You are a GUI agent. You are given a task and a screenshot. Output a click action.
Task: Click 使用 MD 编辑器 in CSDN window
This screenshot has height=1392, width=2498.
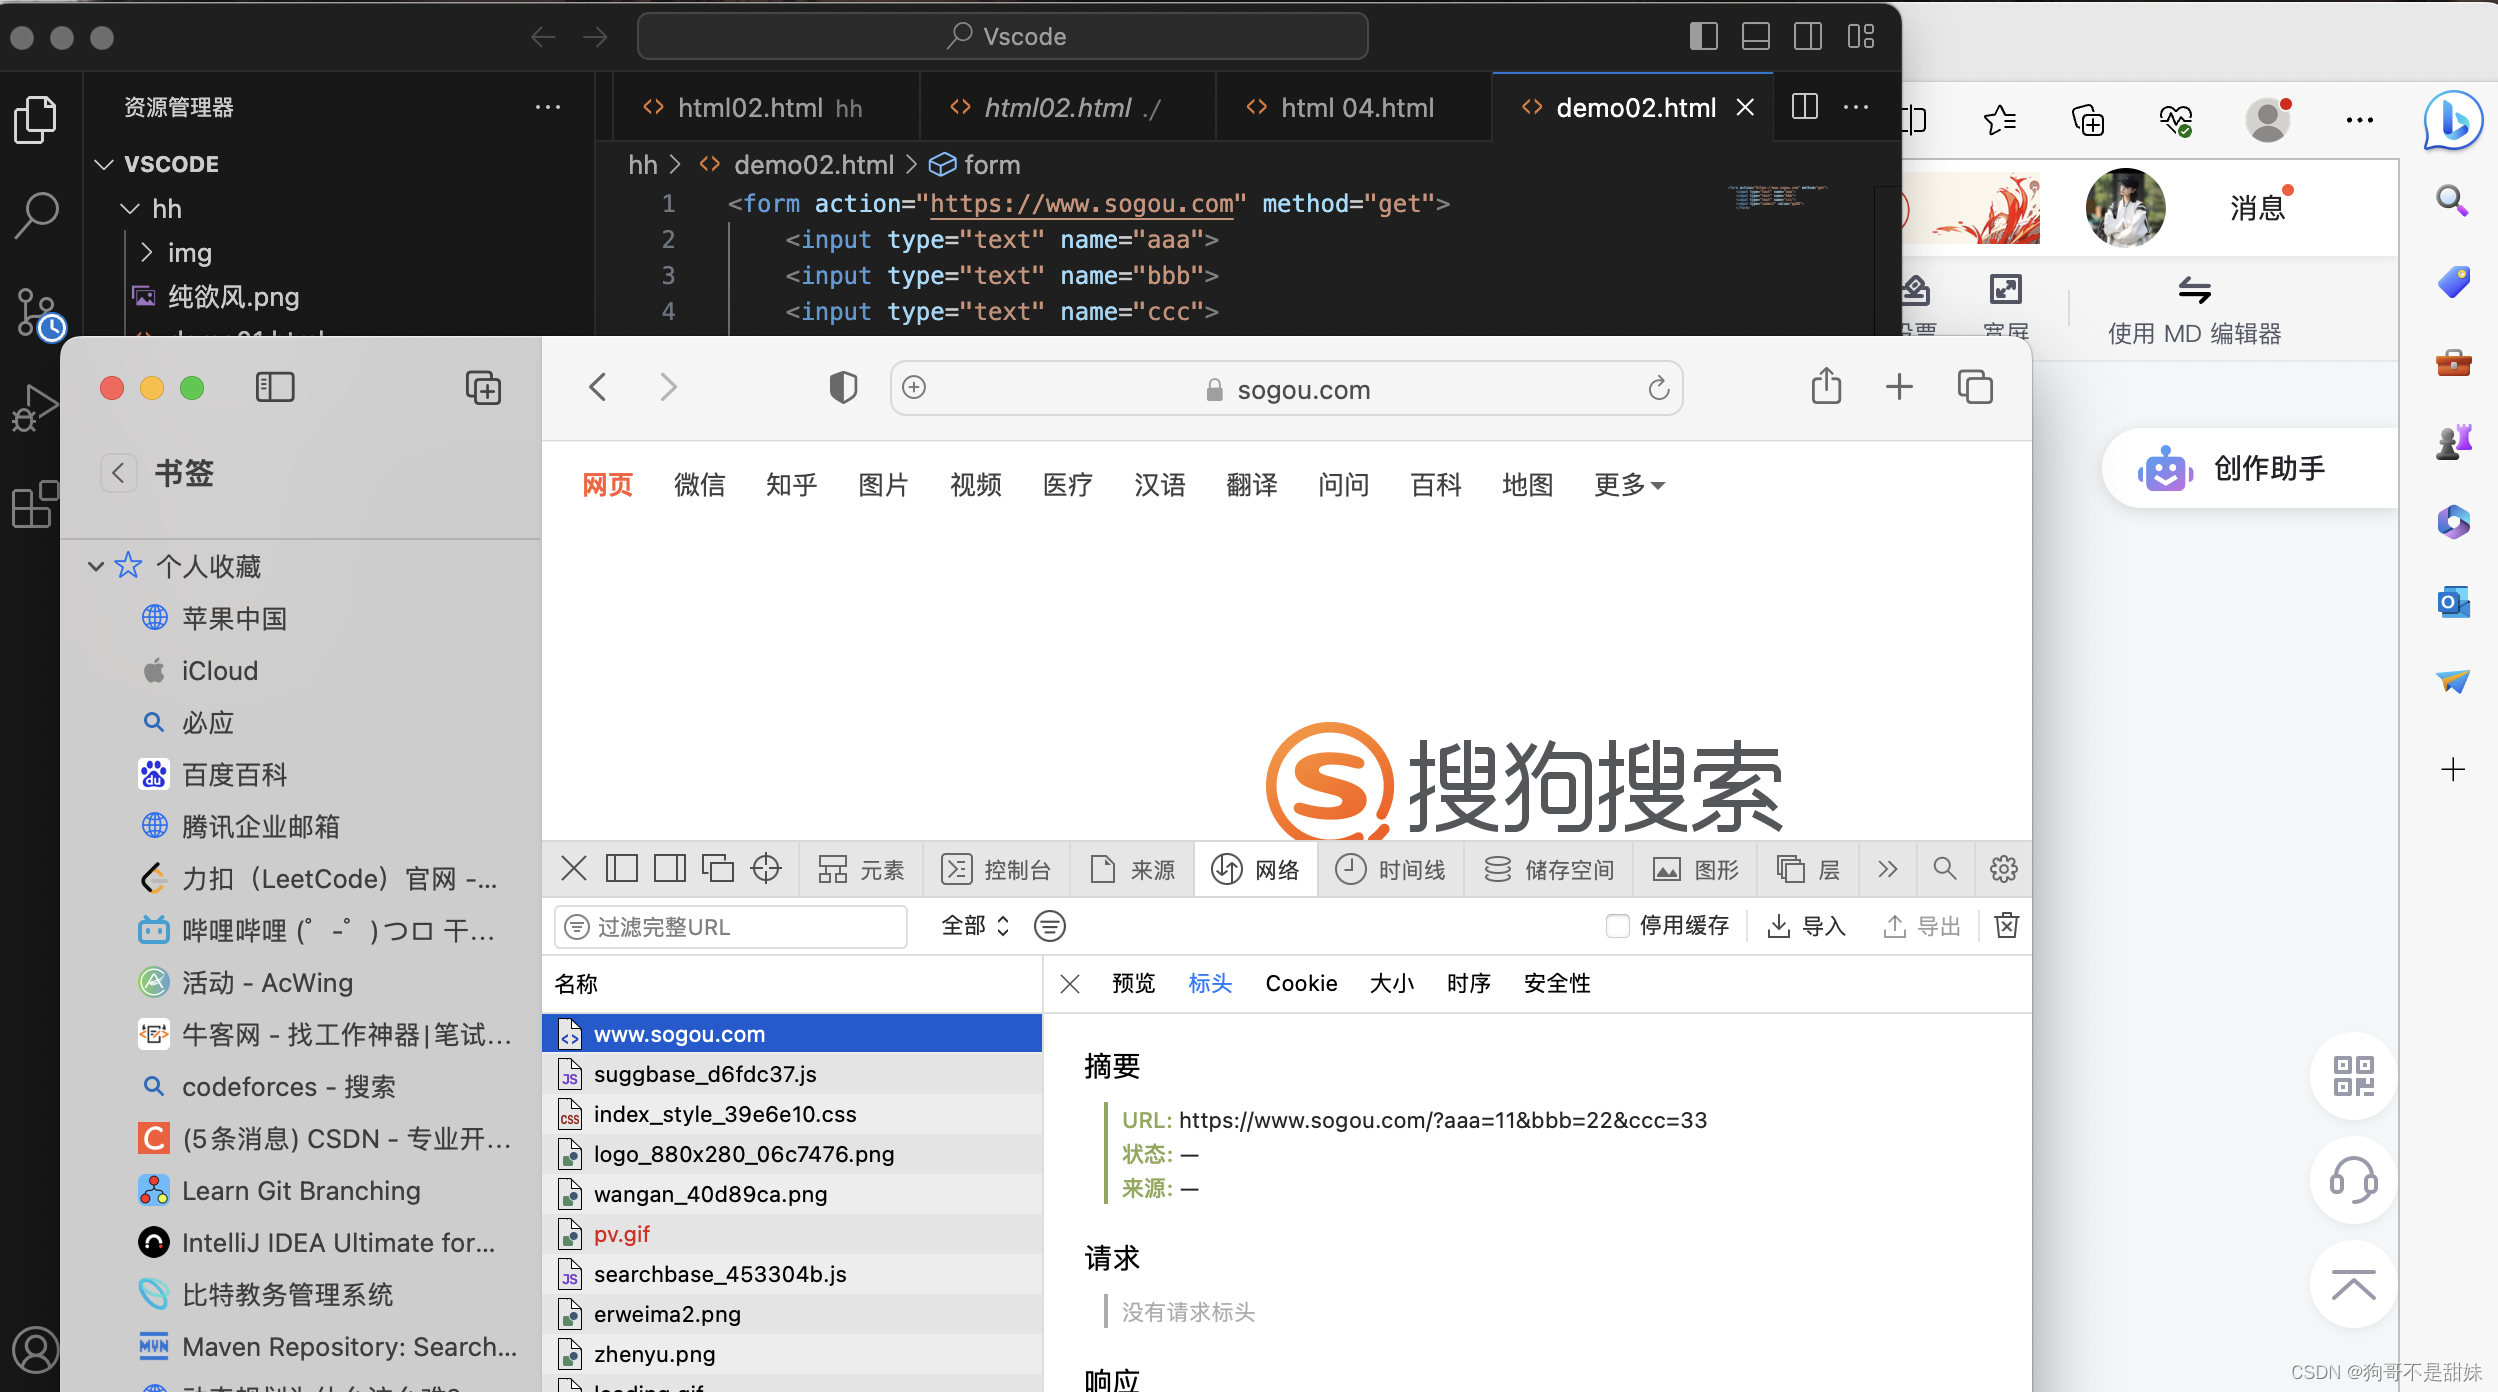click(2194, 312)
